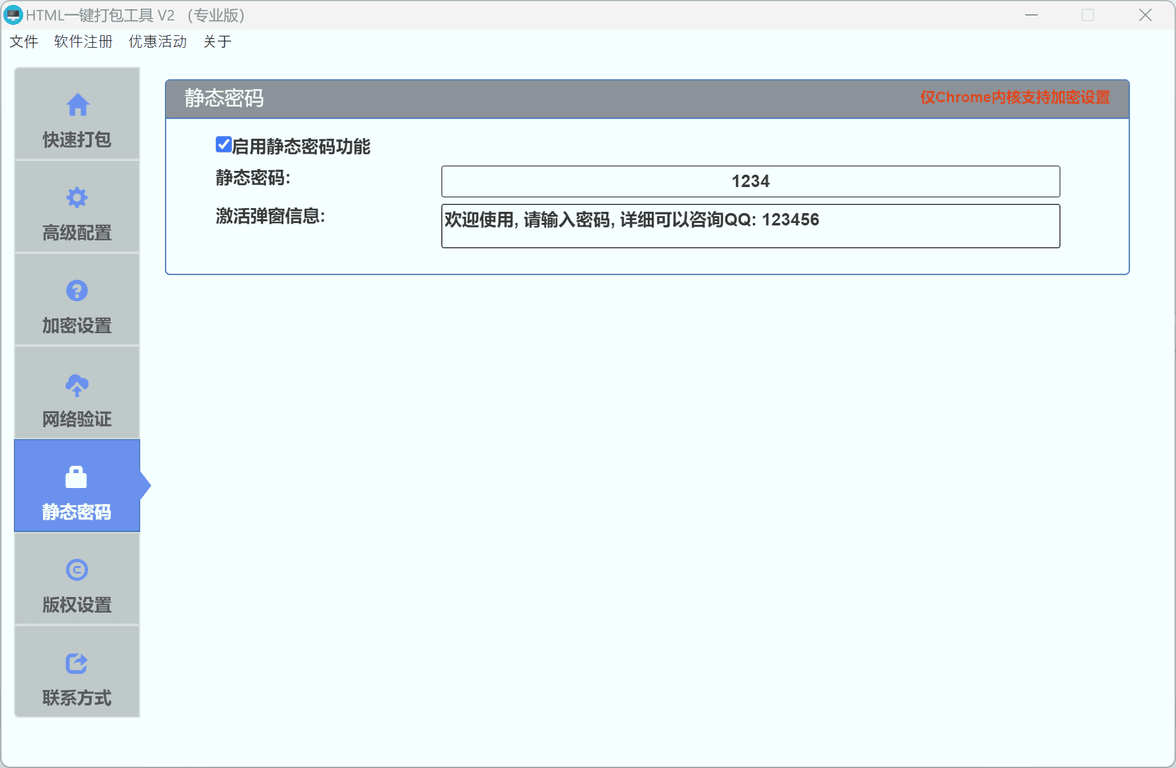The width and height of the screenshot is (1176, 768).
Task: Click the 静态密码 panel header title
Action: [x=224, y=98]
